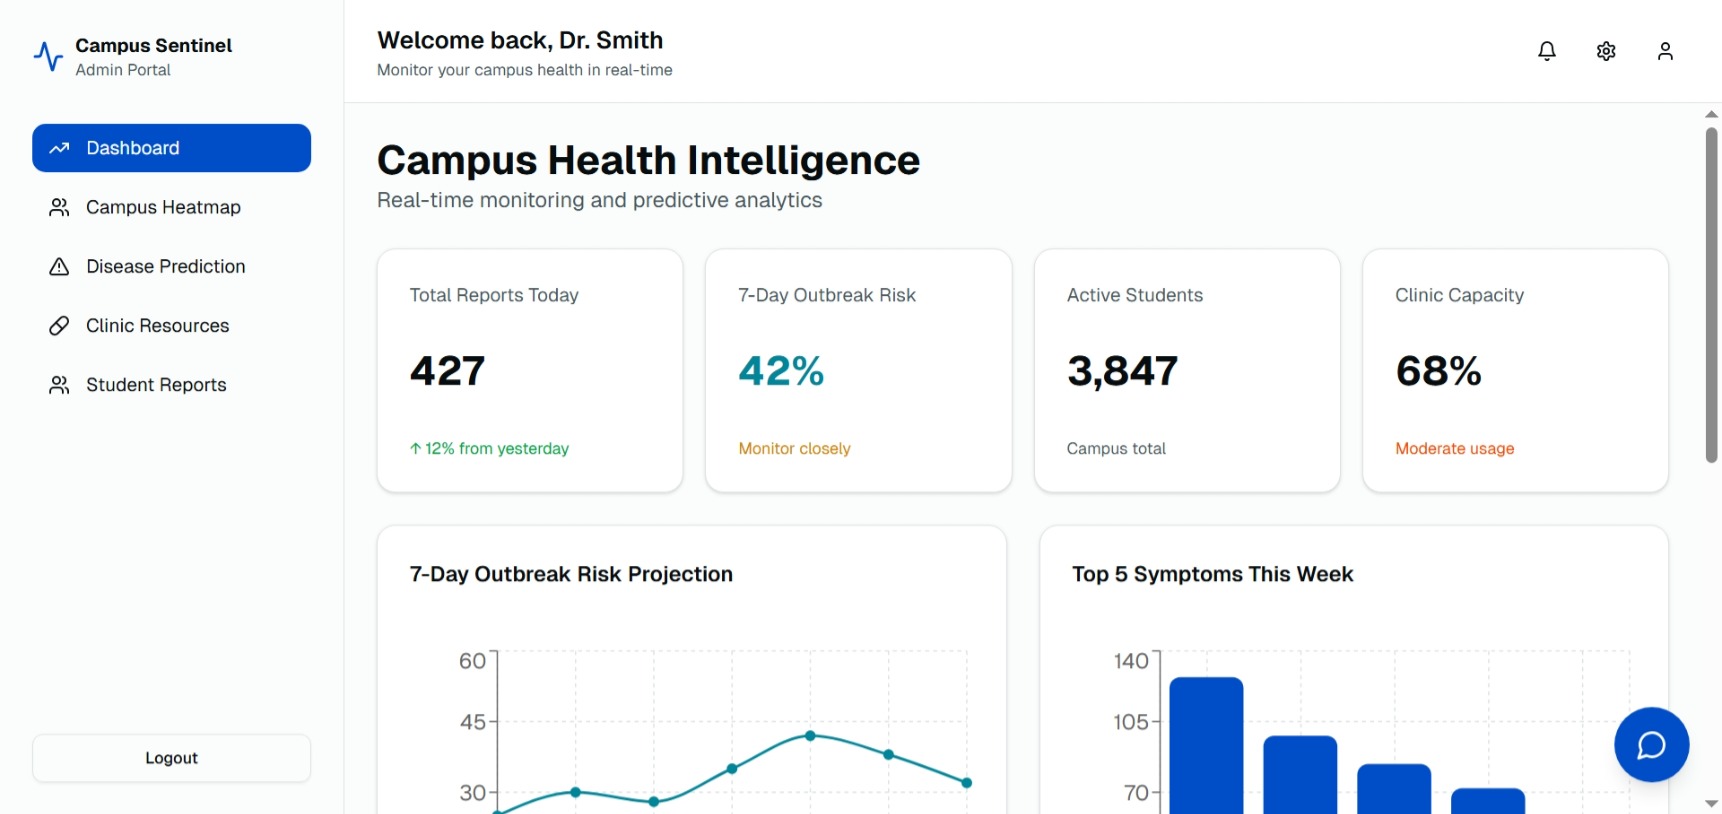Click the Logout button
This screenshot has height=814, width=1722.
(x=171, y=758)
